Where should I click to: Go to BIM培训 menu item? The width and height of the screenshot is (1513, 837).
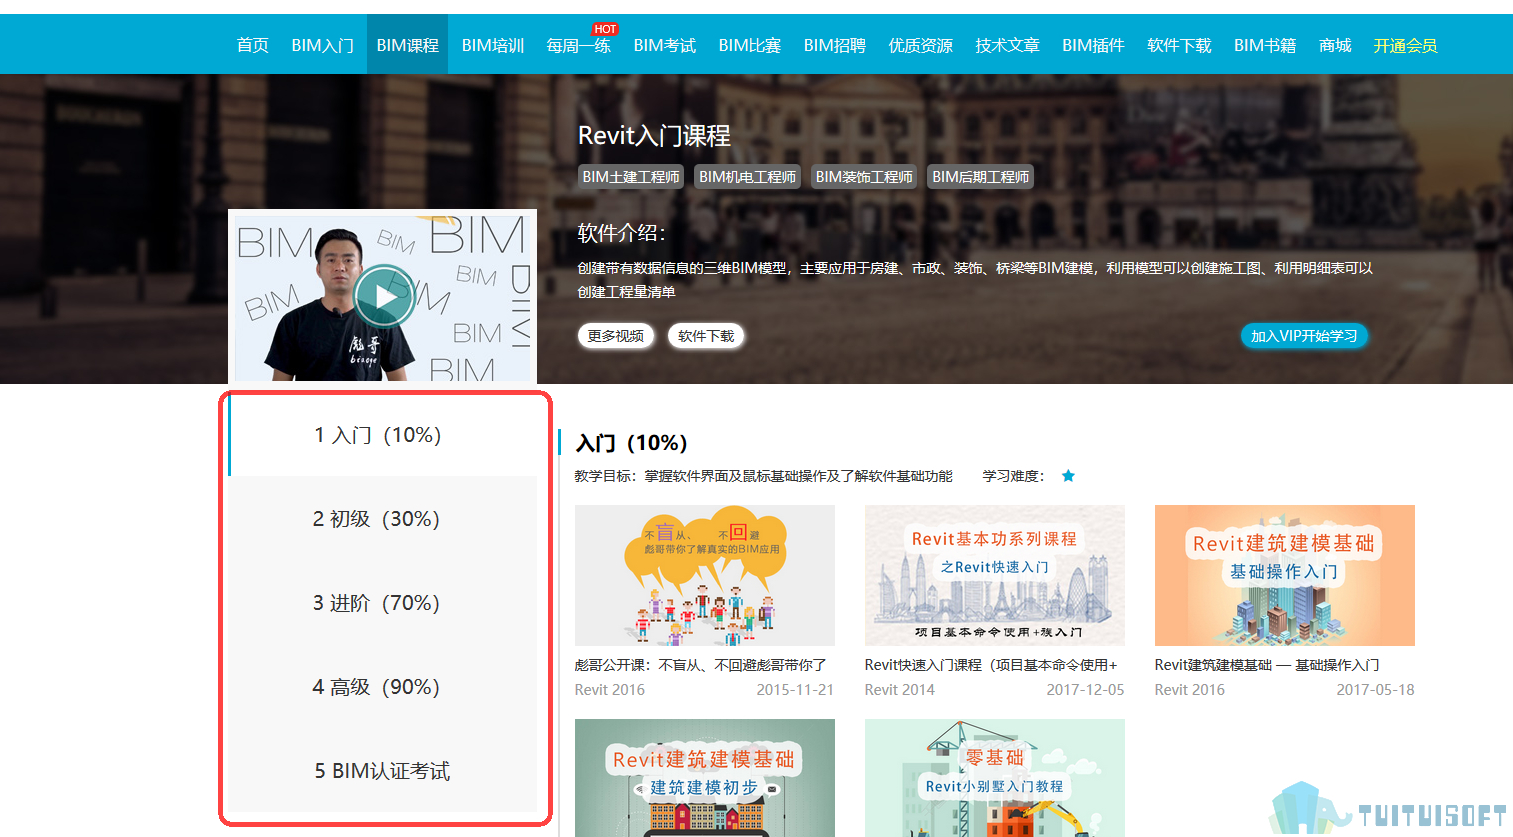493,45
